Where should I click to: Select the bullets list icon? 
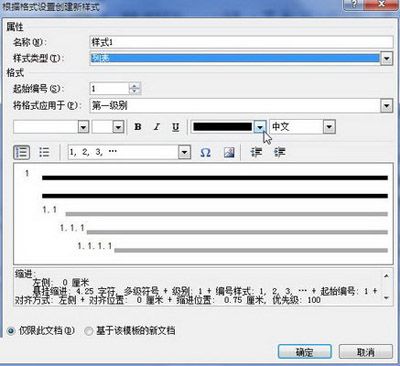[44, 152]
